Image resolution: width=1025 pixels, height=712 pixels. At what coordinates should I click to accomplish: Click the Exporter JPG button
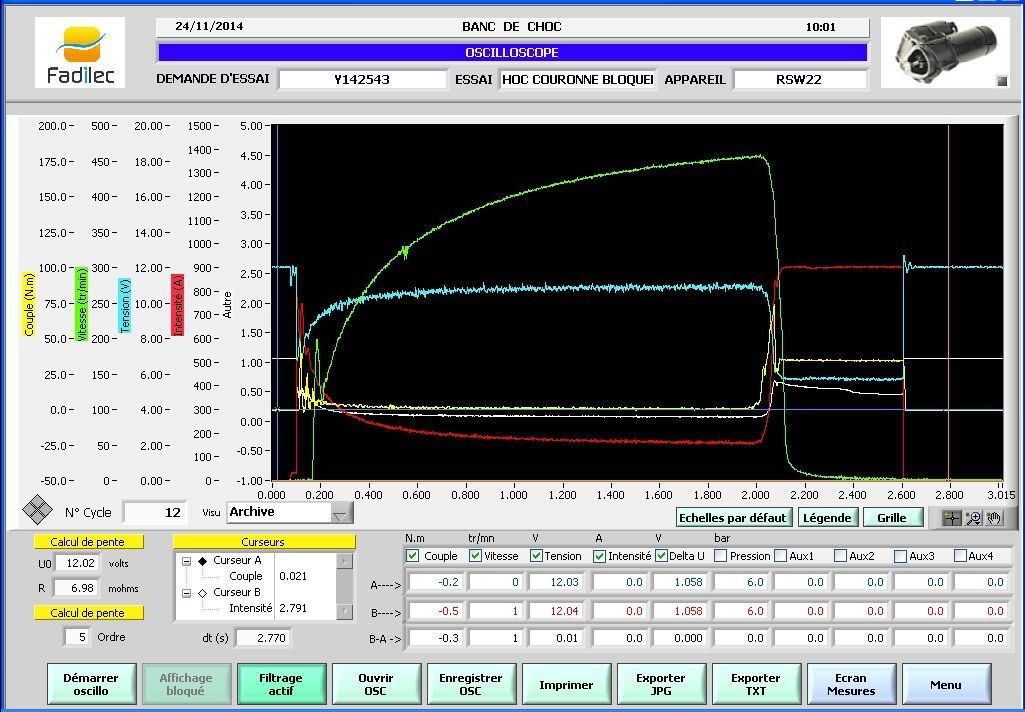tap(661, 685)
